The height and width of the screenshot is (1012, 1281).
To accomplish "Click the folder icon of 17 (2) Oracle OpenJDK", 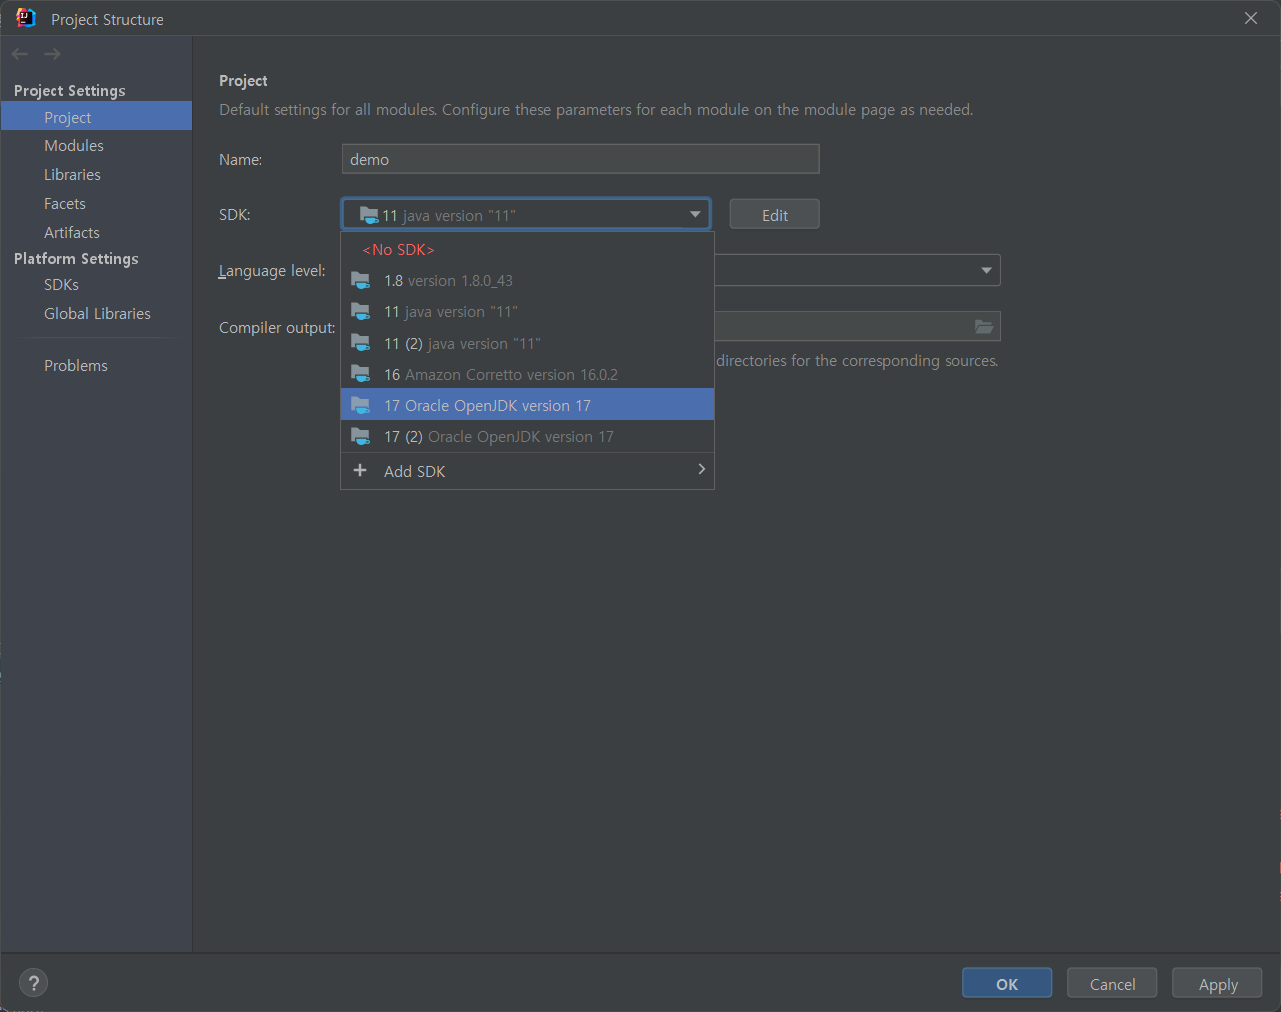I will (361, 436).
